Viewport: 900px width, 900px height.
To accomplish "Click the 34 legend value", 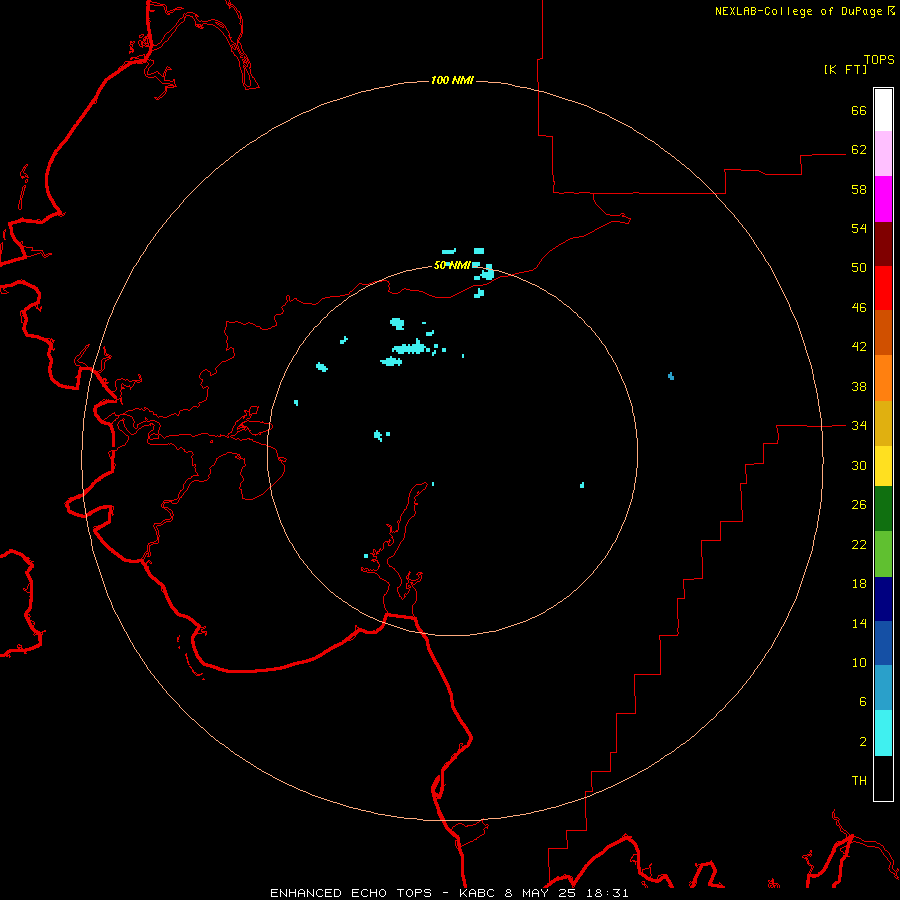I will pos(859,426).
